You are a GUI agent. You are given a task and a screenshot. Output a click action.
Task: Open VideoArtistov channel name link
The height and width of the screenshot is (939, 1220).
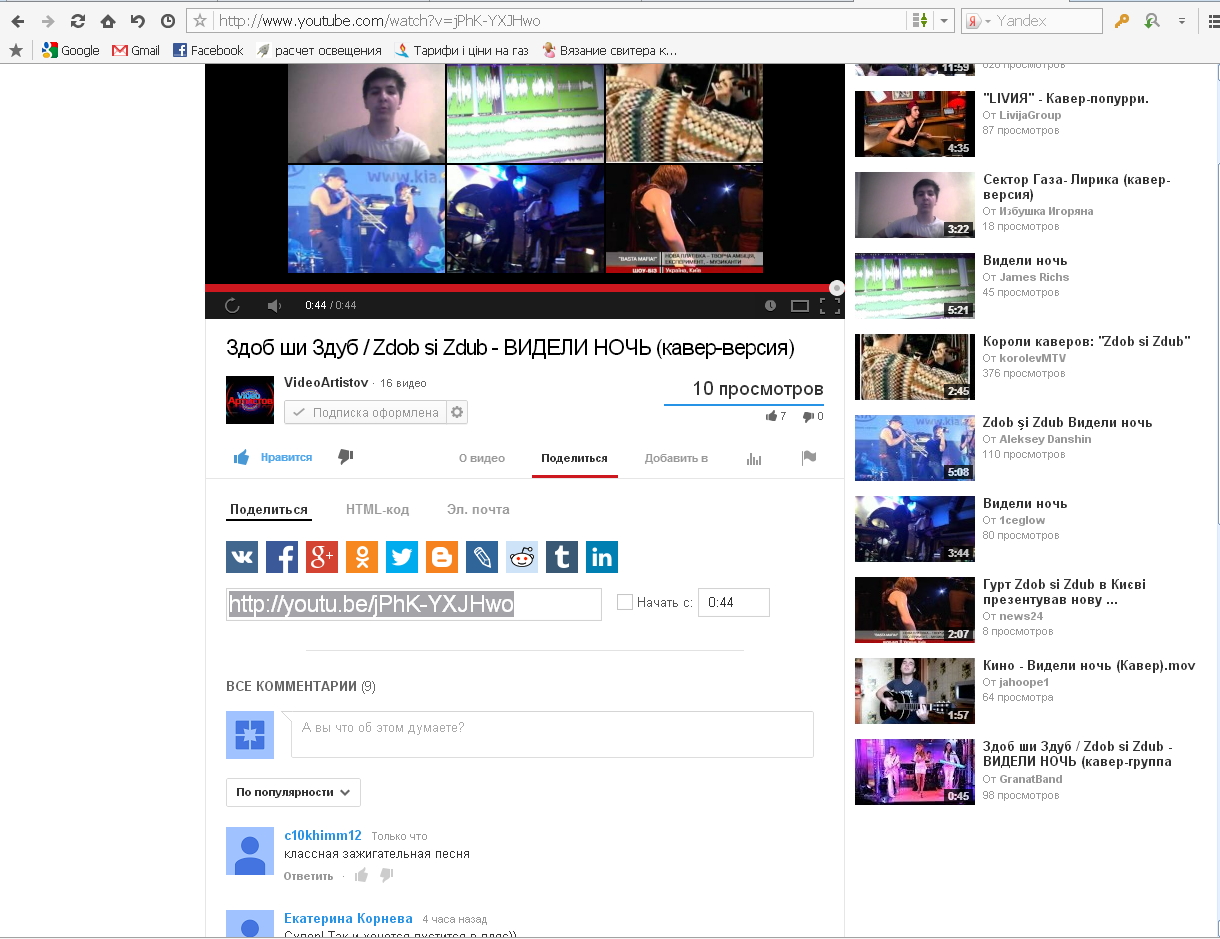coord(326,382)
